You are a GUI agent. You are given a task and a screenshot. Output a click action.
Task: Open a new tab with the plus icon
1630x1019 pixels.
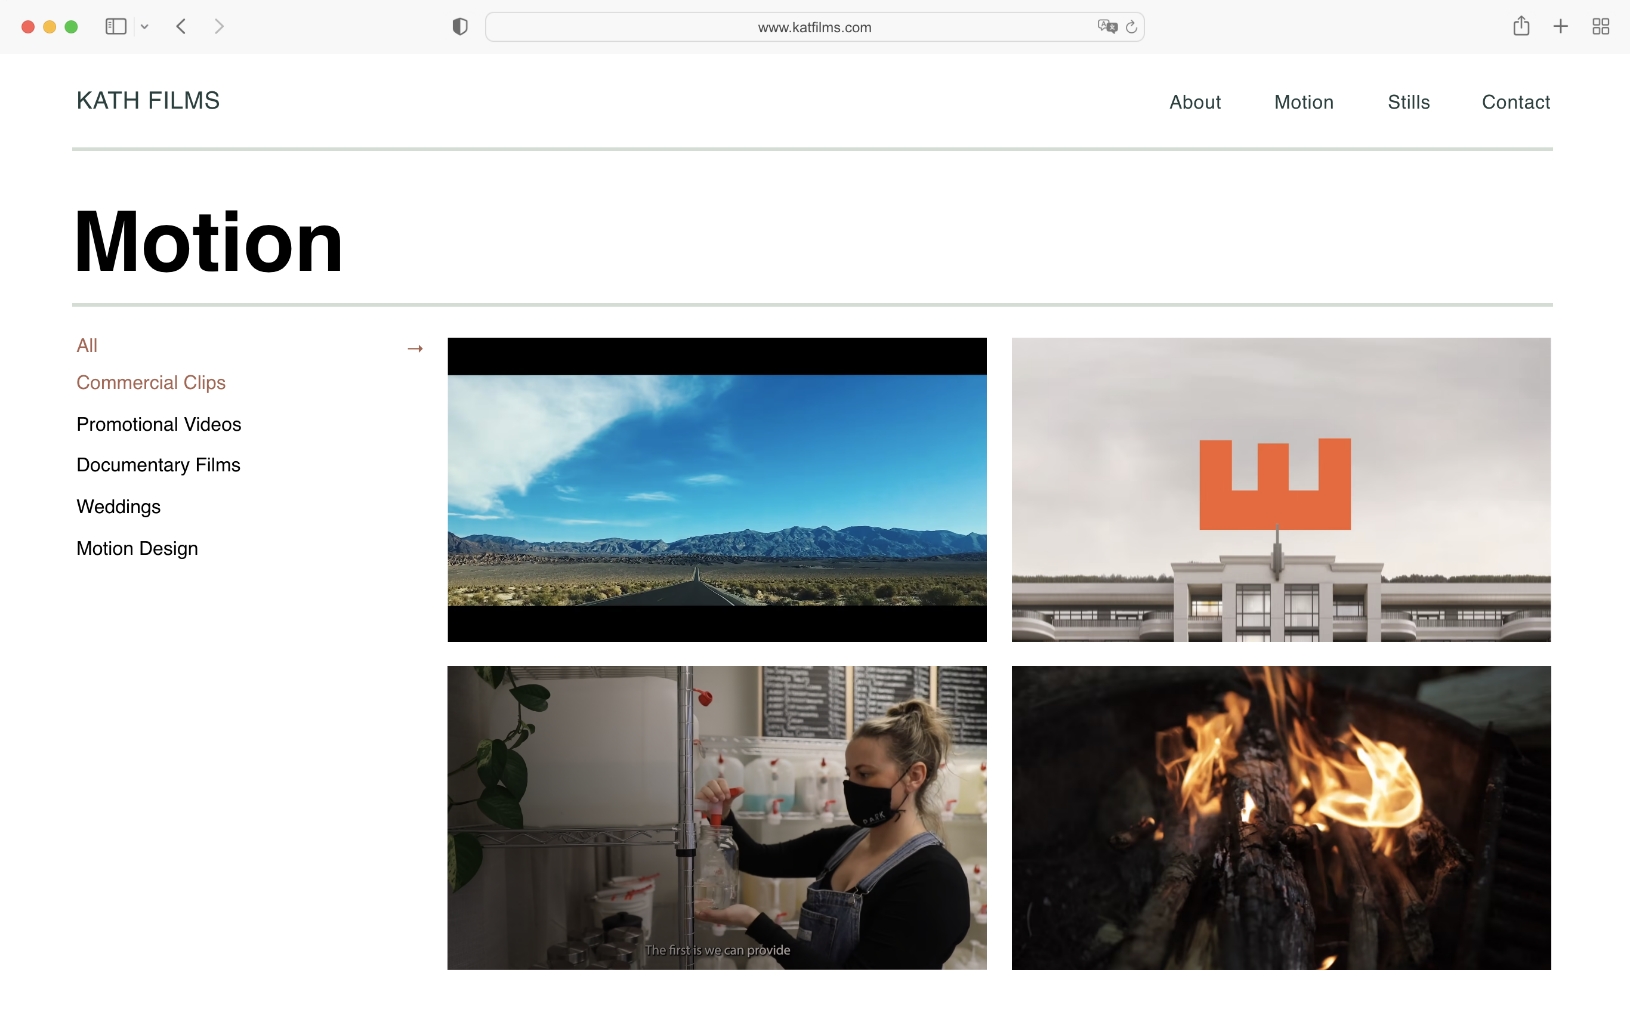[x=1560, y=27]
